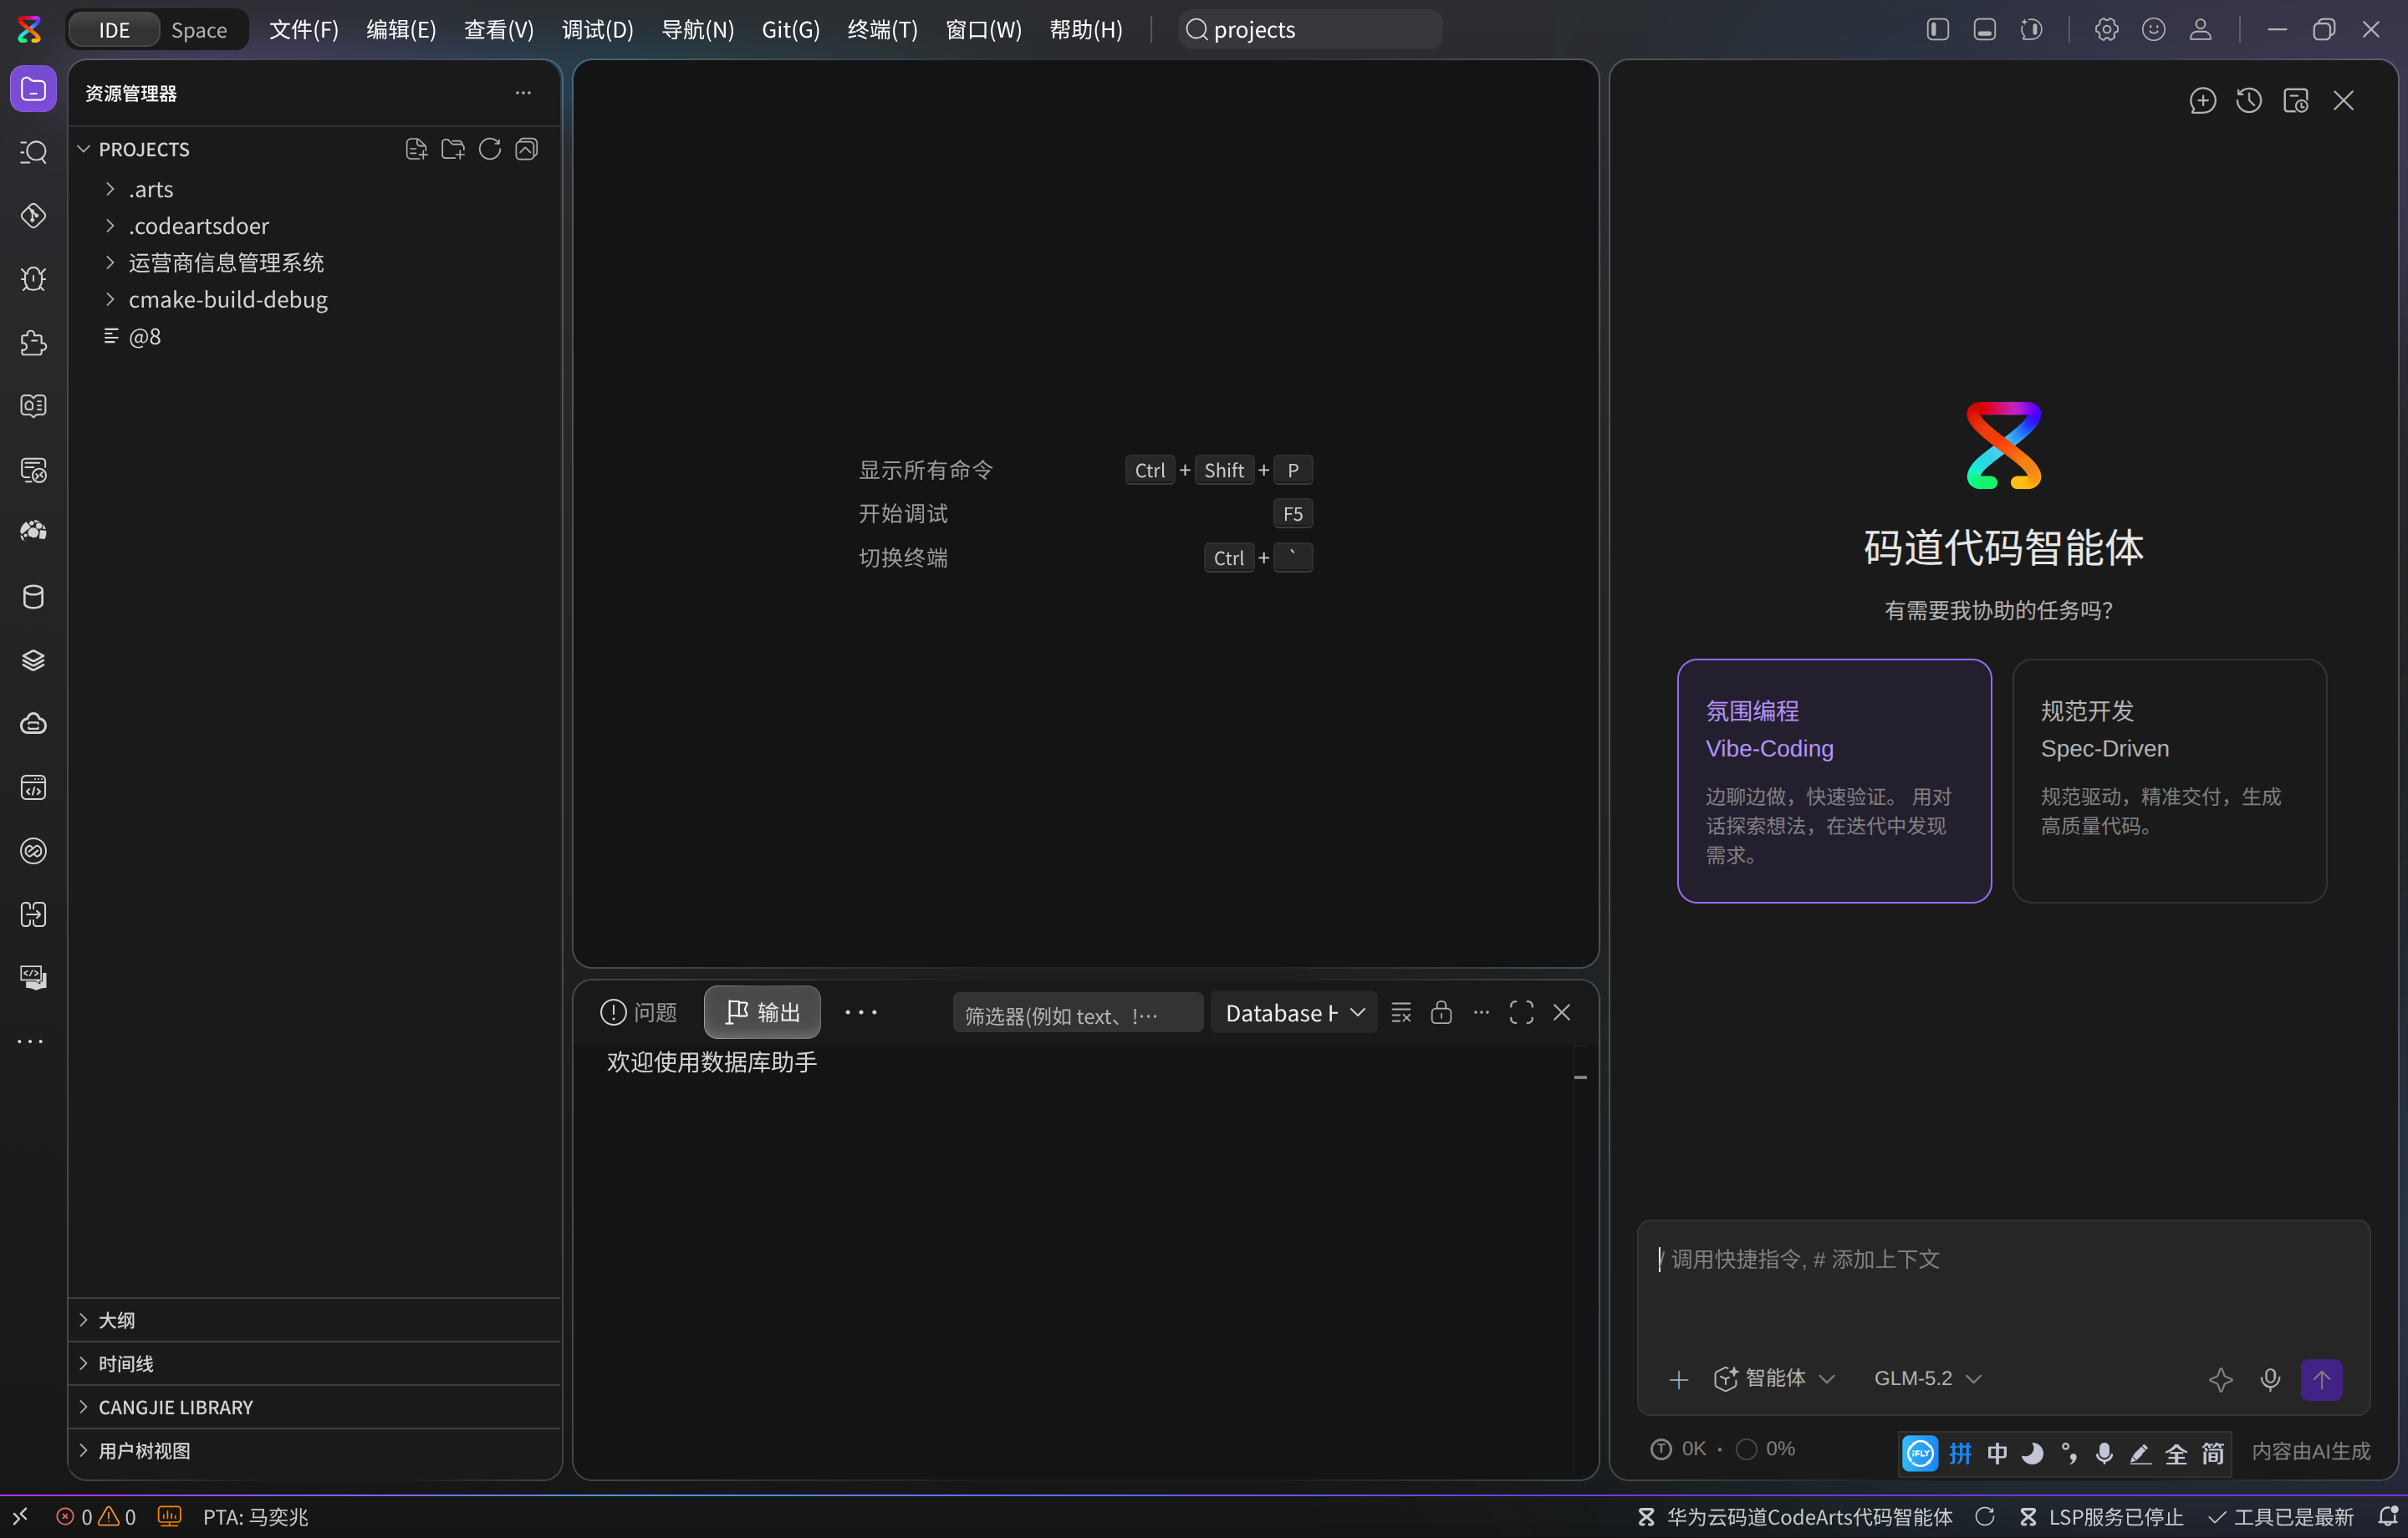Collapse all folders in PROJECTS explorer
This screenshot has height=1538, width=2408.
[526, 149]
